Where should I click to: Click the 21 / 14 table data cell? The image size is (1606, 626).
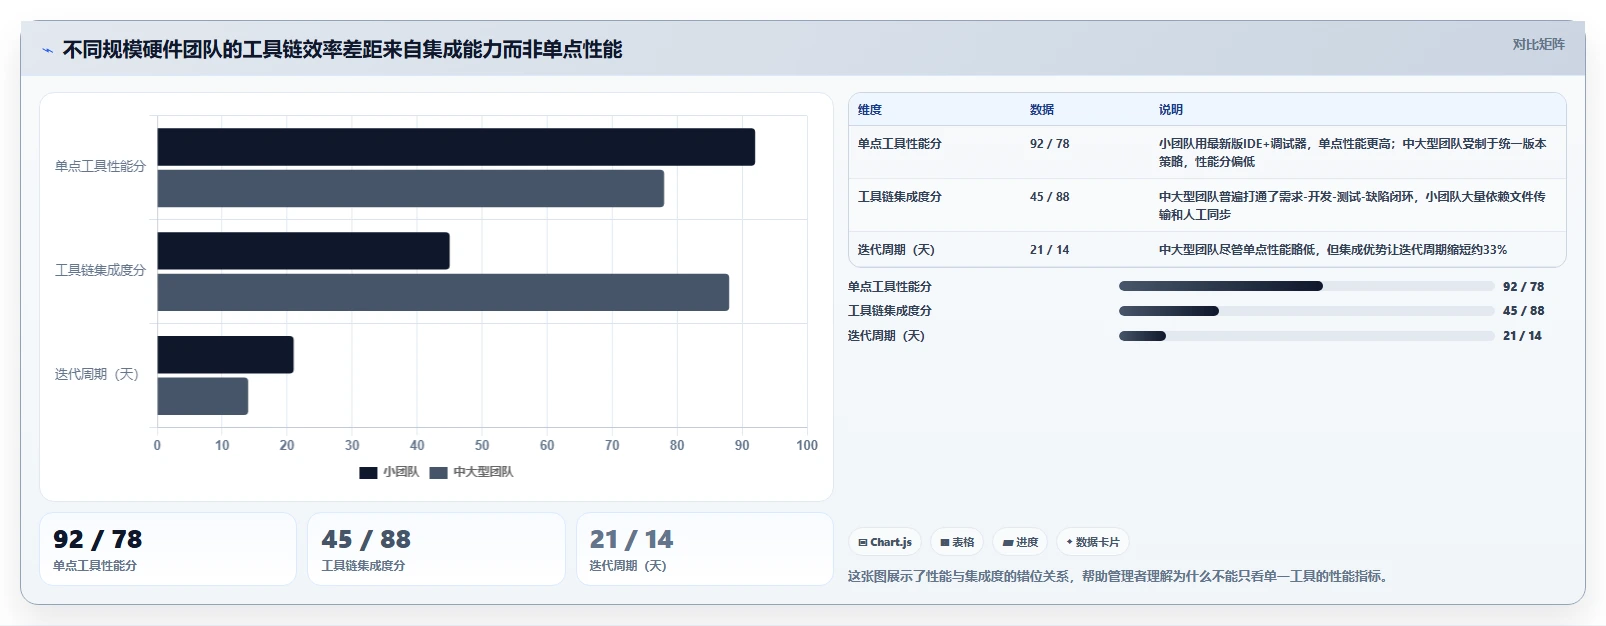click(x=1050, y=250)
